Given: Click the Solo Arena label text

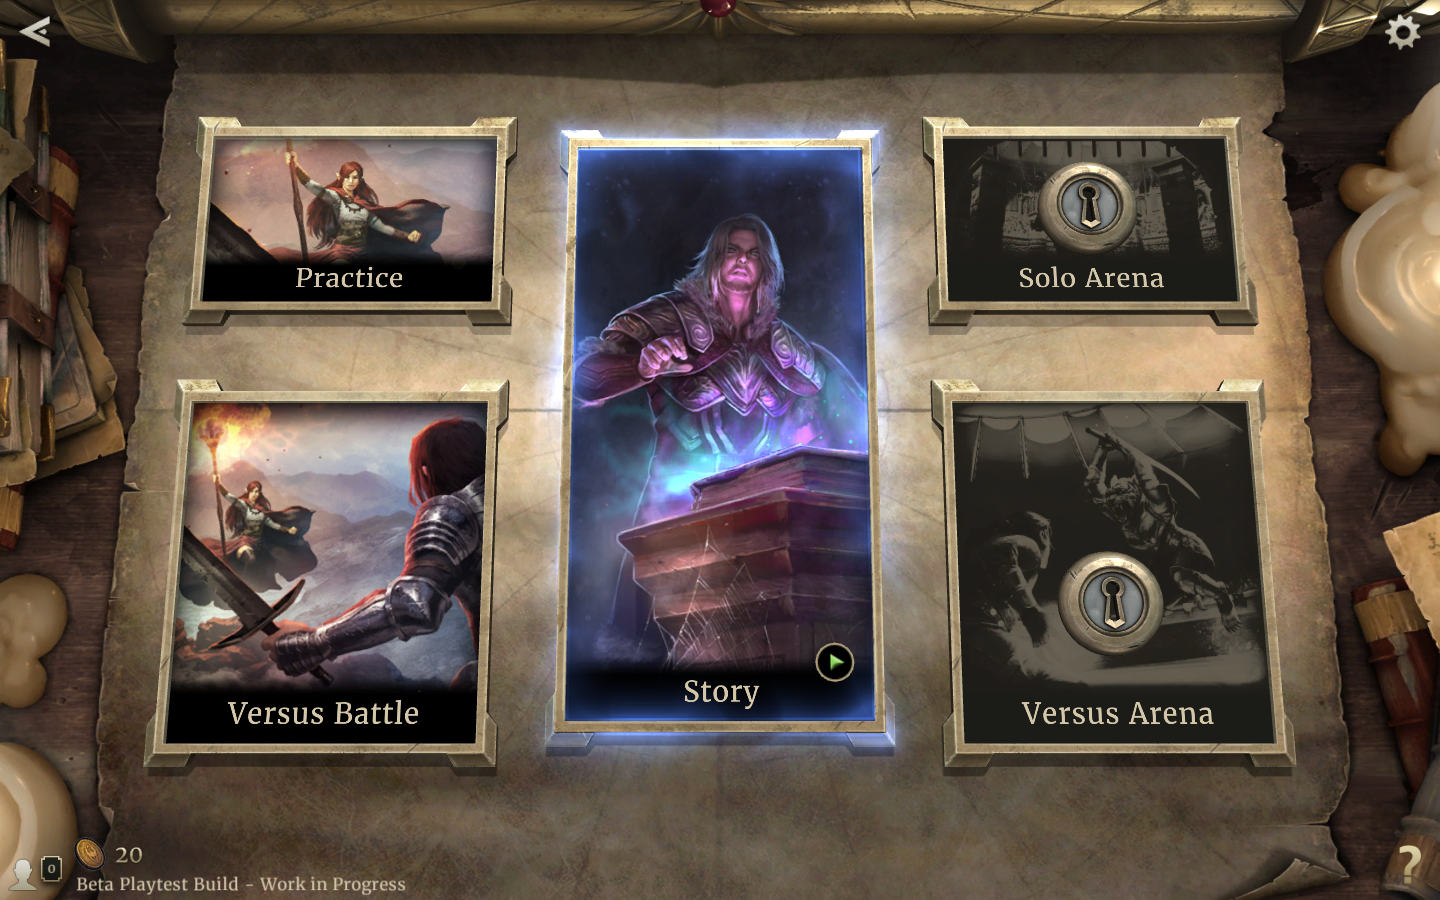Looking at the screenshot, I should [x=1091, y=278].
